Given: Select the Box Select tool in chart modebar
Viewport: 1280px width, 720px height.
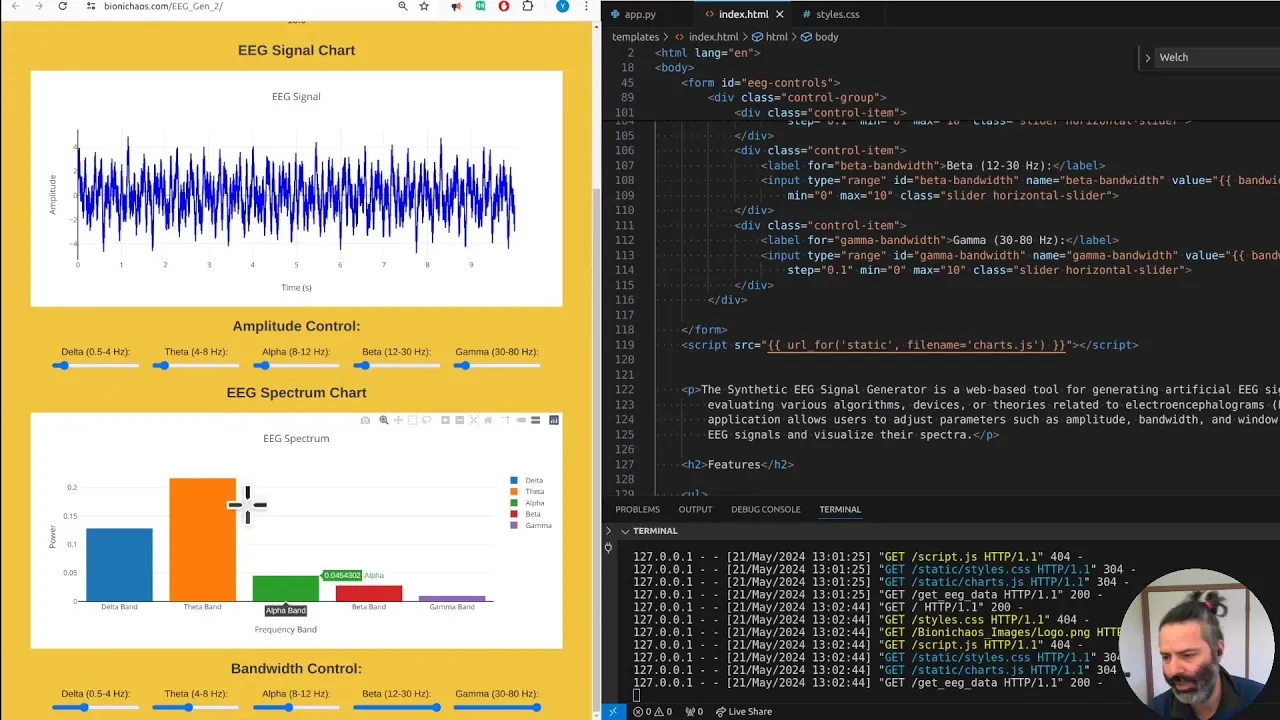Looking at the screenshot, I should click(x=412, y=420).
